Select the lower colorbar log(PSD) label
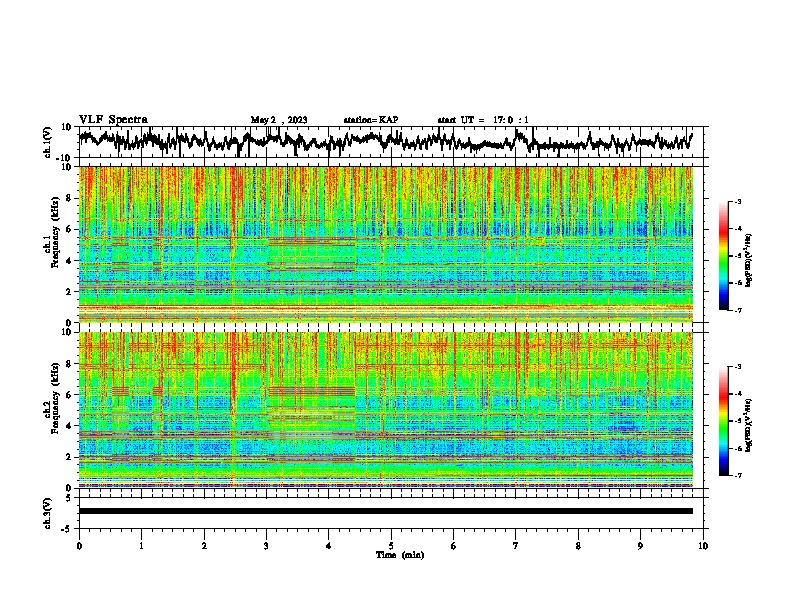 point(749,425)
